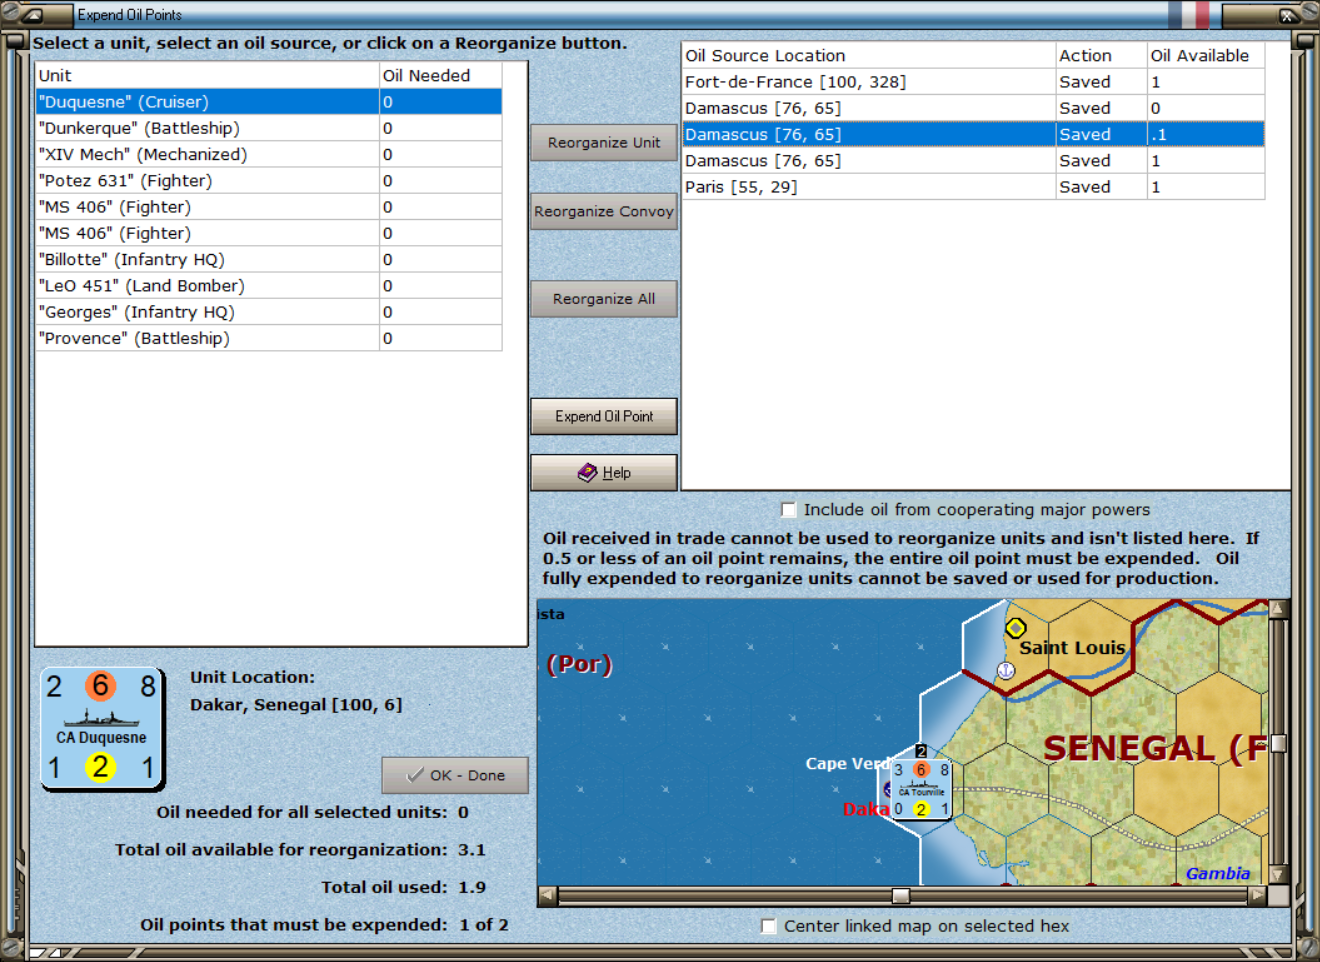Click the map scroll-down arrow

[1277, 875]
